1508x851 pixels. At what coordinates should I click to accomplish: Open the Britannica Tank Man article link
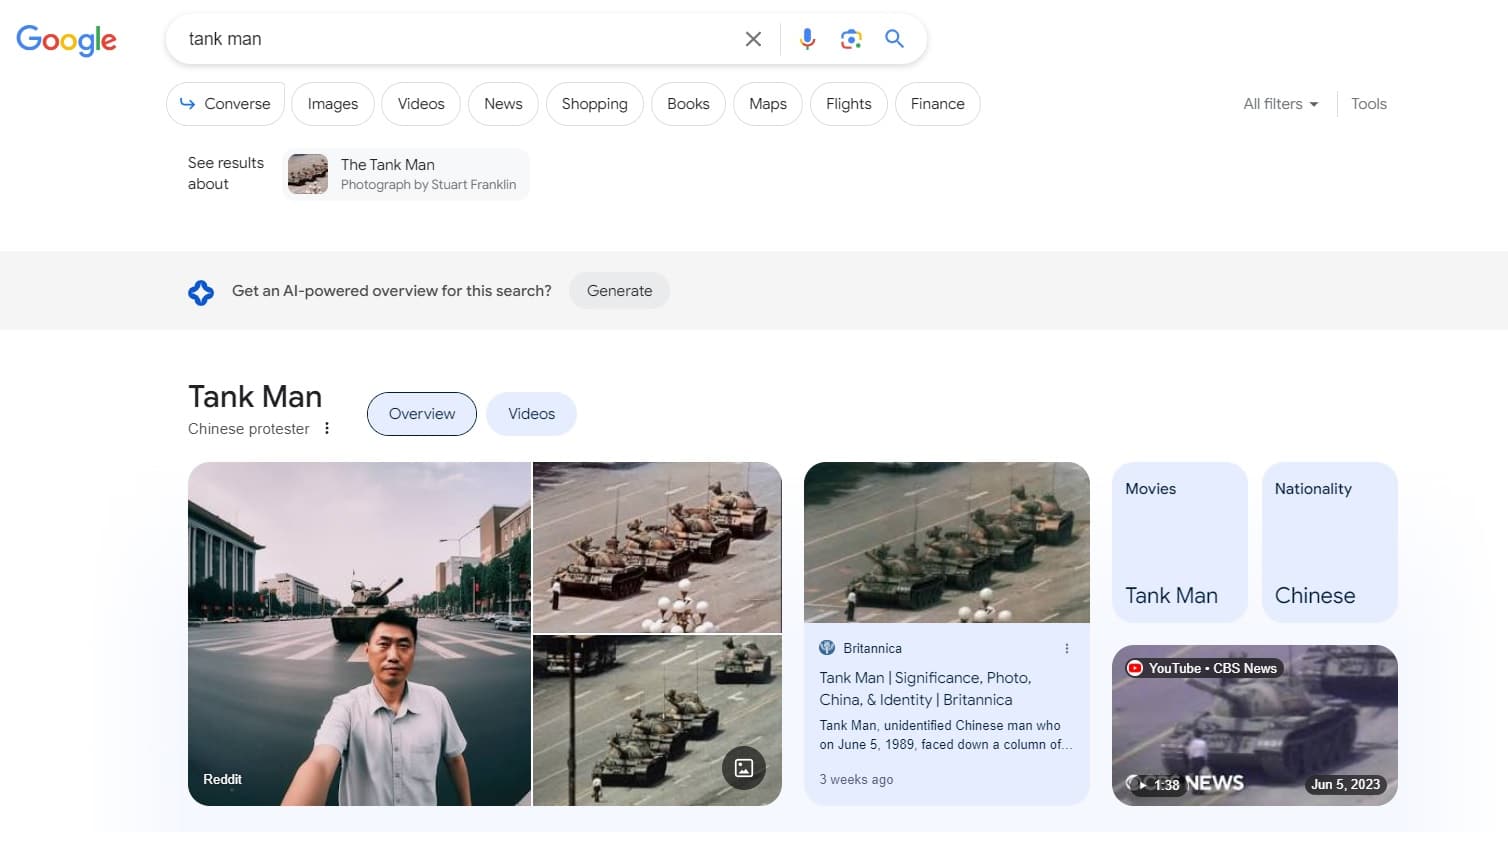click(925, 688)
